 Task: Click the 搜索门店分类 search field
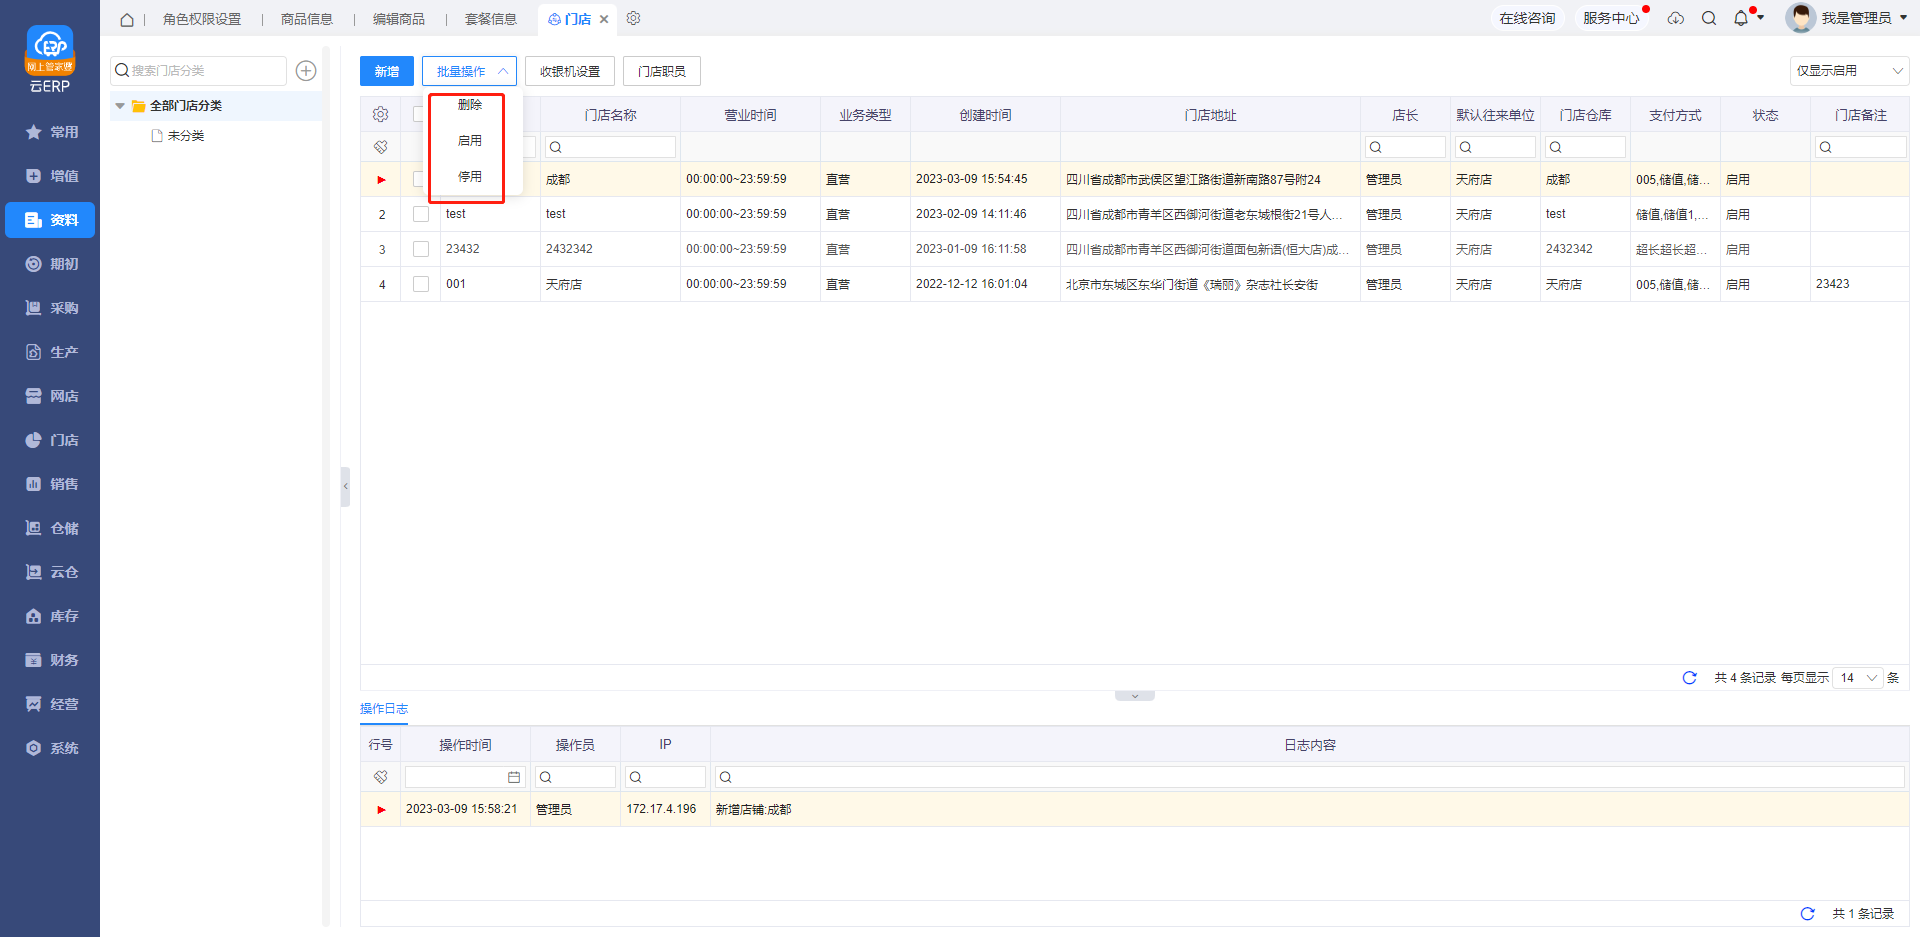click(x=200, y=71)
